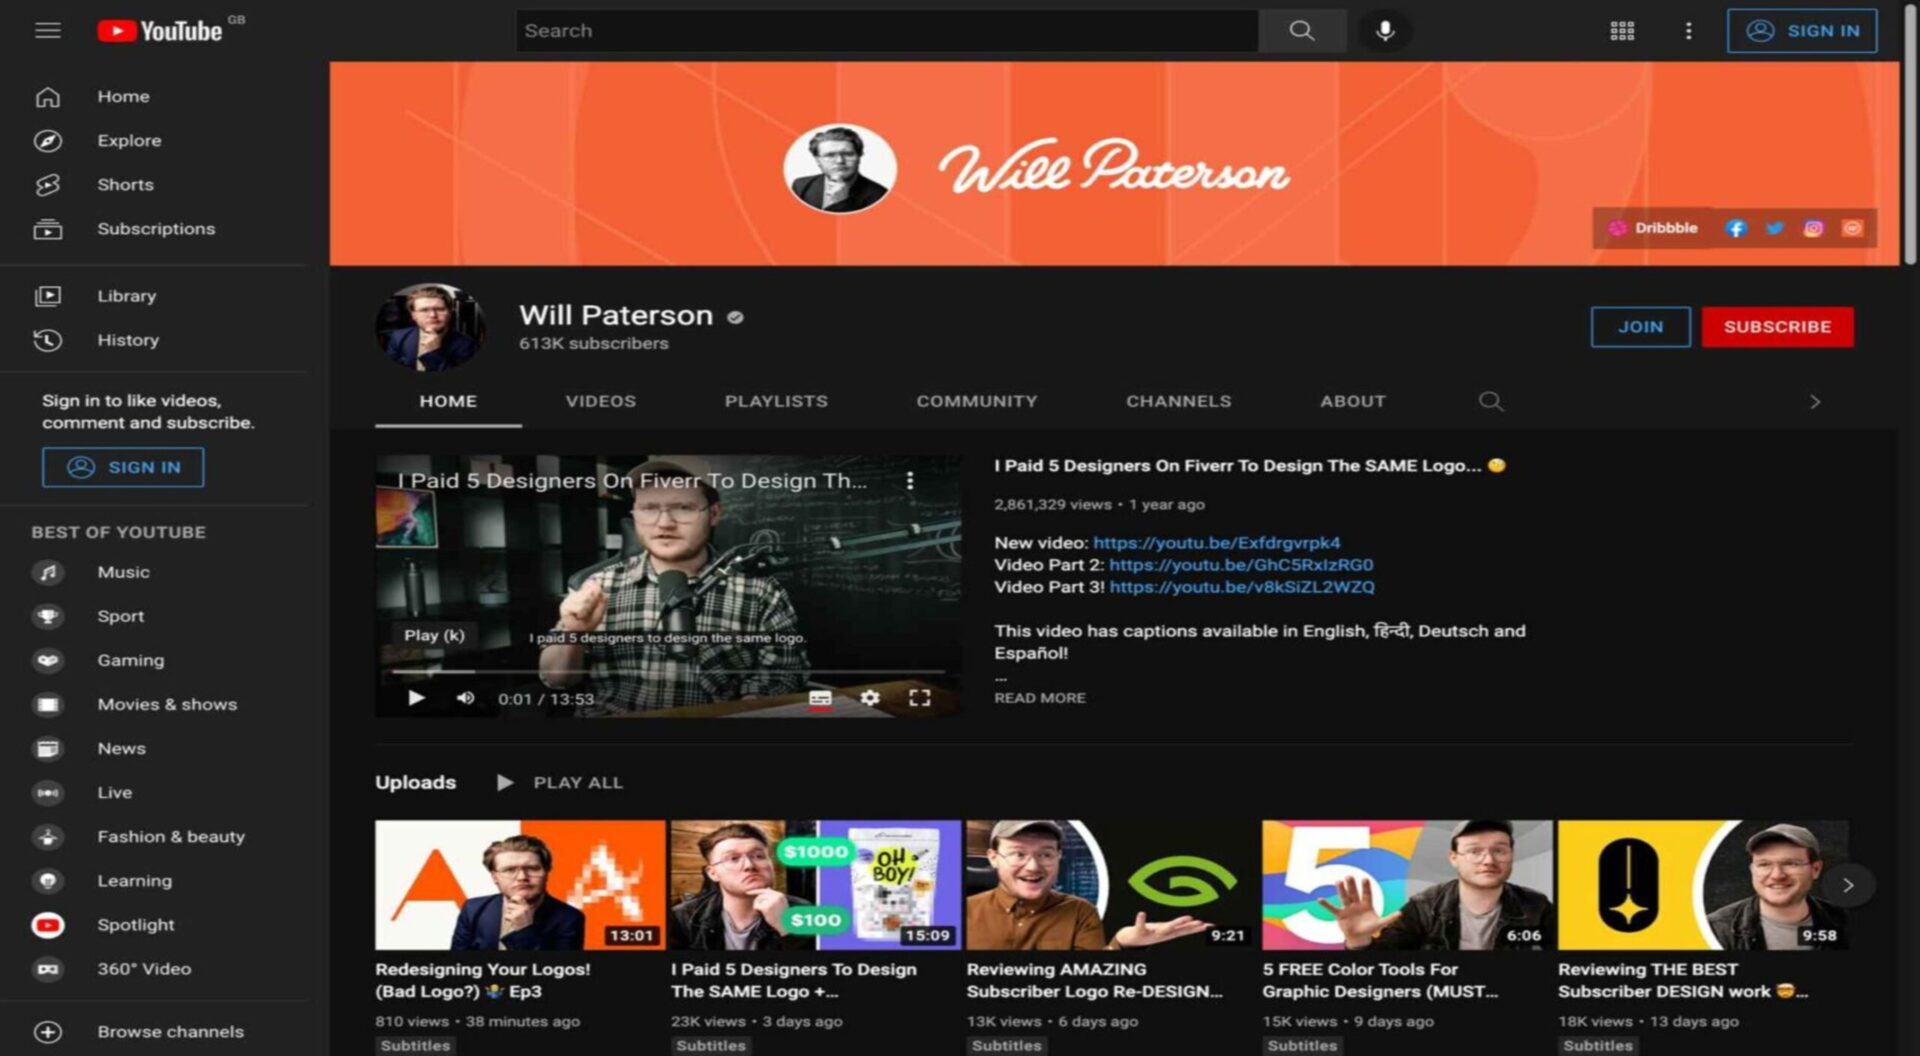Toggle subtitles in the video player

click(x=820, y=698)
